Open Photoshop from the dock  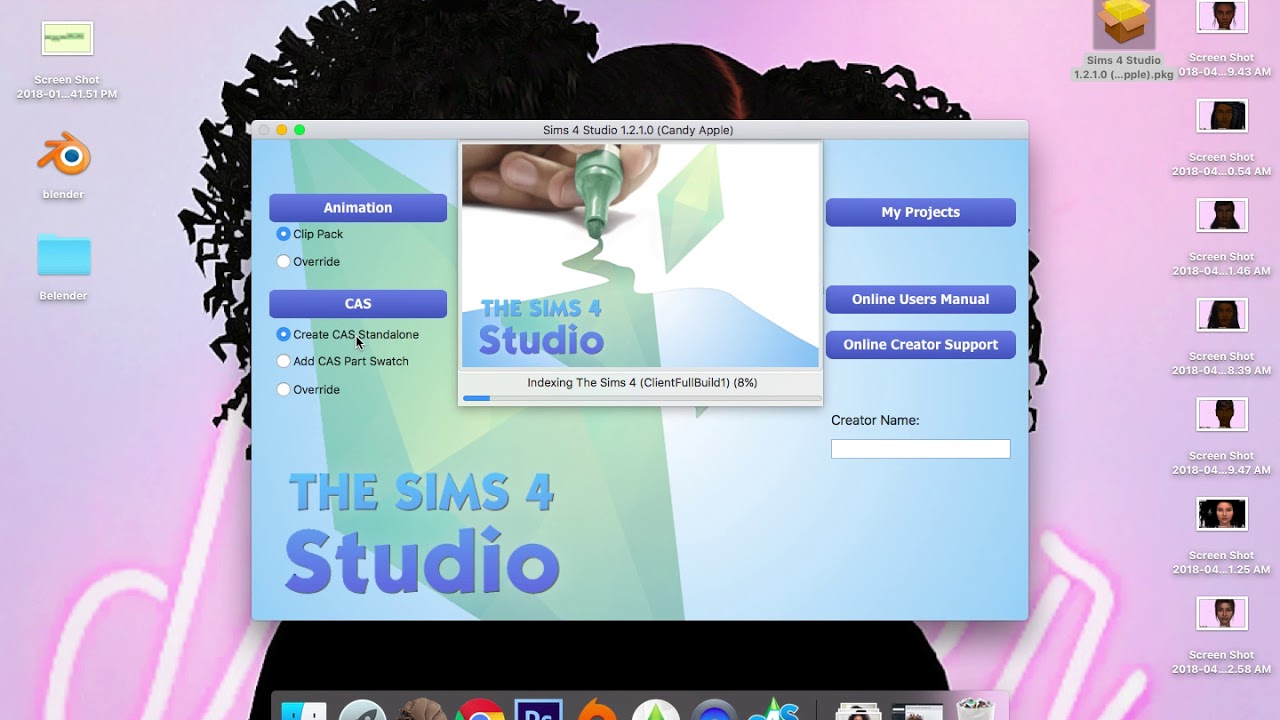[x=539, y=710]
